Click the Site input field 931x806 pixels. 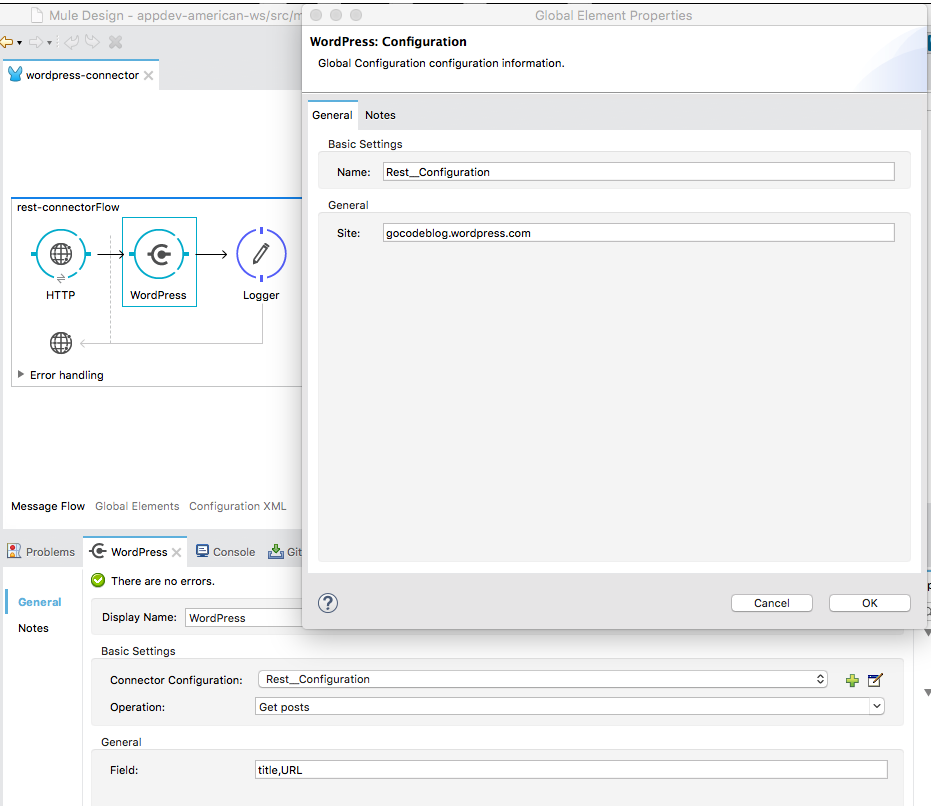point(638,233)
